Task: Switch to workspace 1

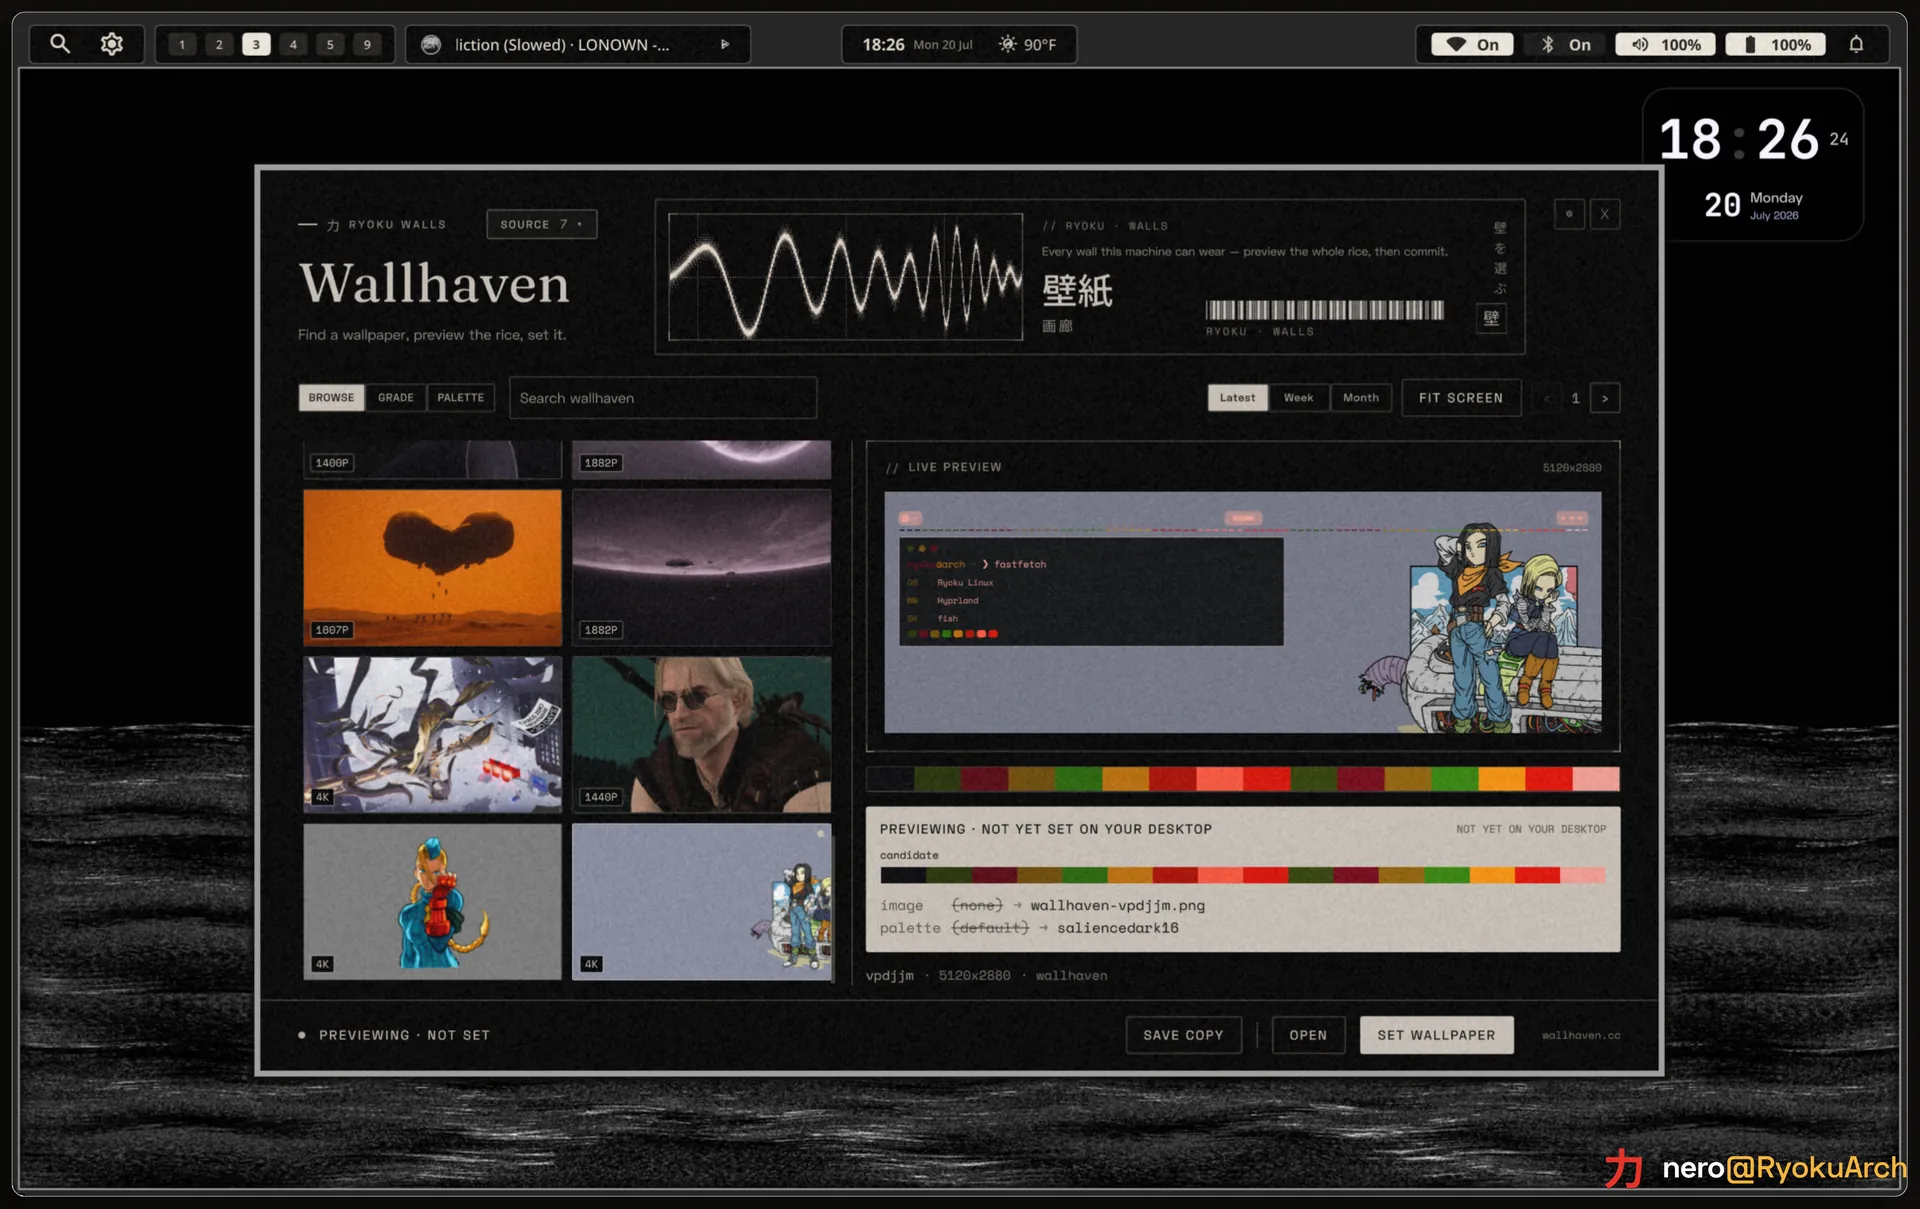Action: [182, 45]
